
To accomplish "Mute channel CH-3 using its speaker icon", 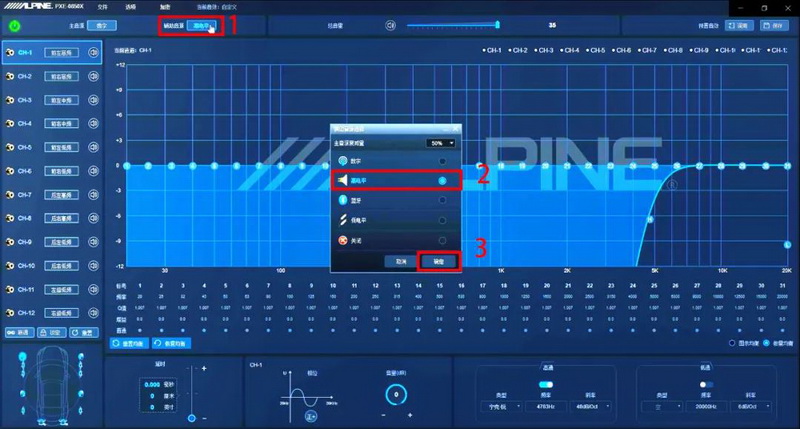I will 93,100.
